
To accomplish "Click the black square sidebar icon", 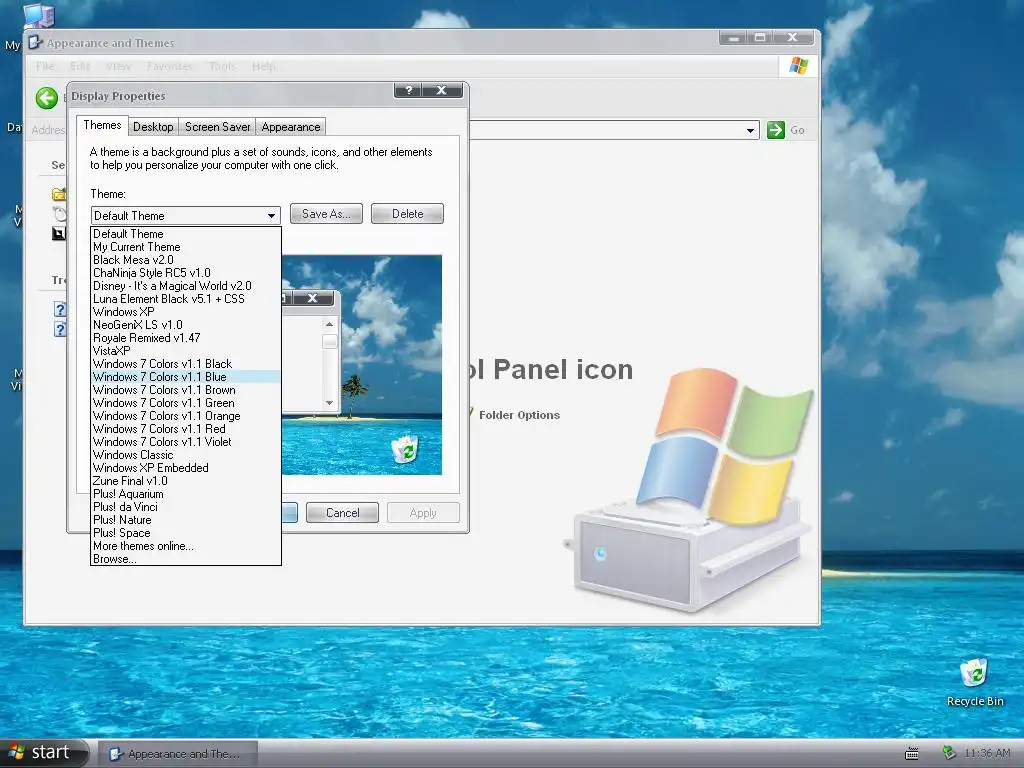I will [59, 233].
